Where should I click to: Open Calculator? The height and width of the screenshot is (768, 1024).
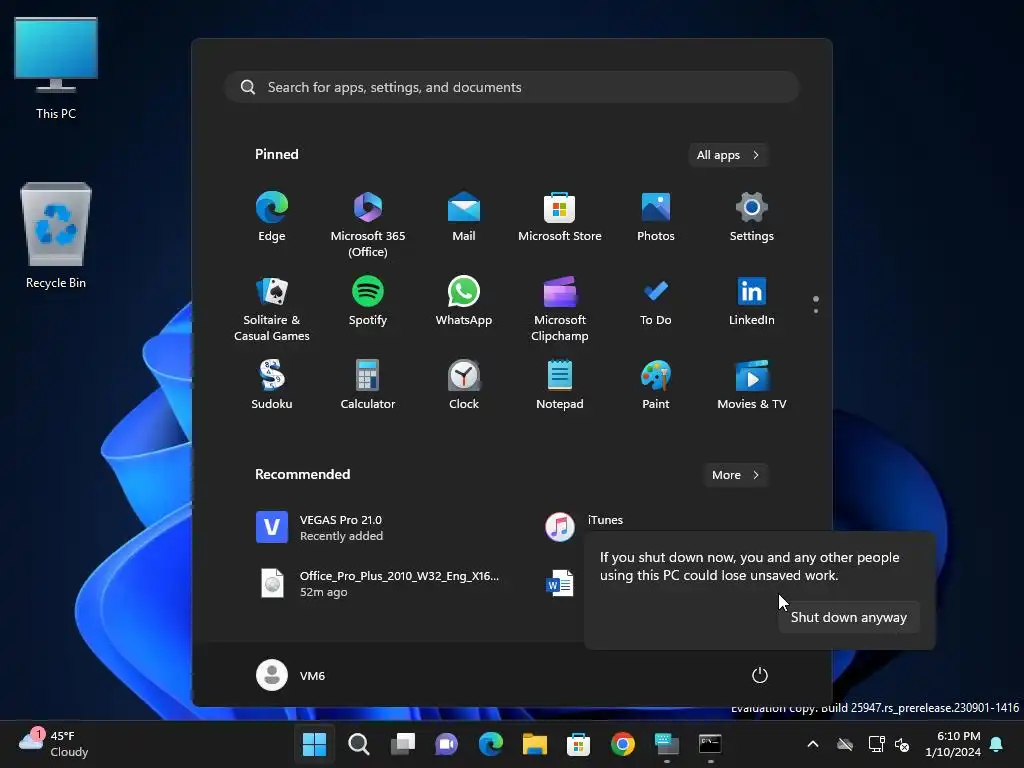368,385
